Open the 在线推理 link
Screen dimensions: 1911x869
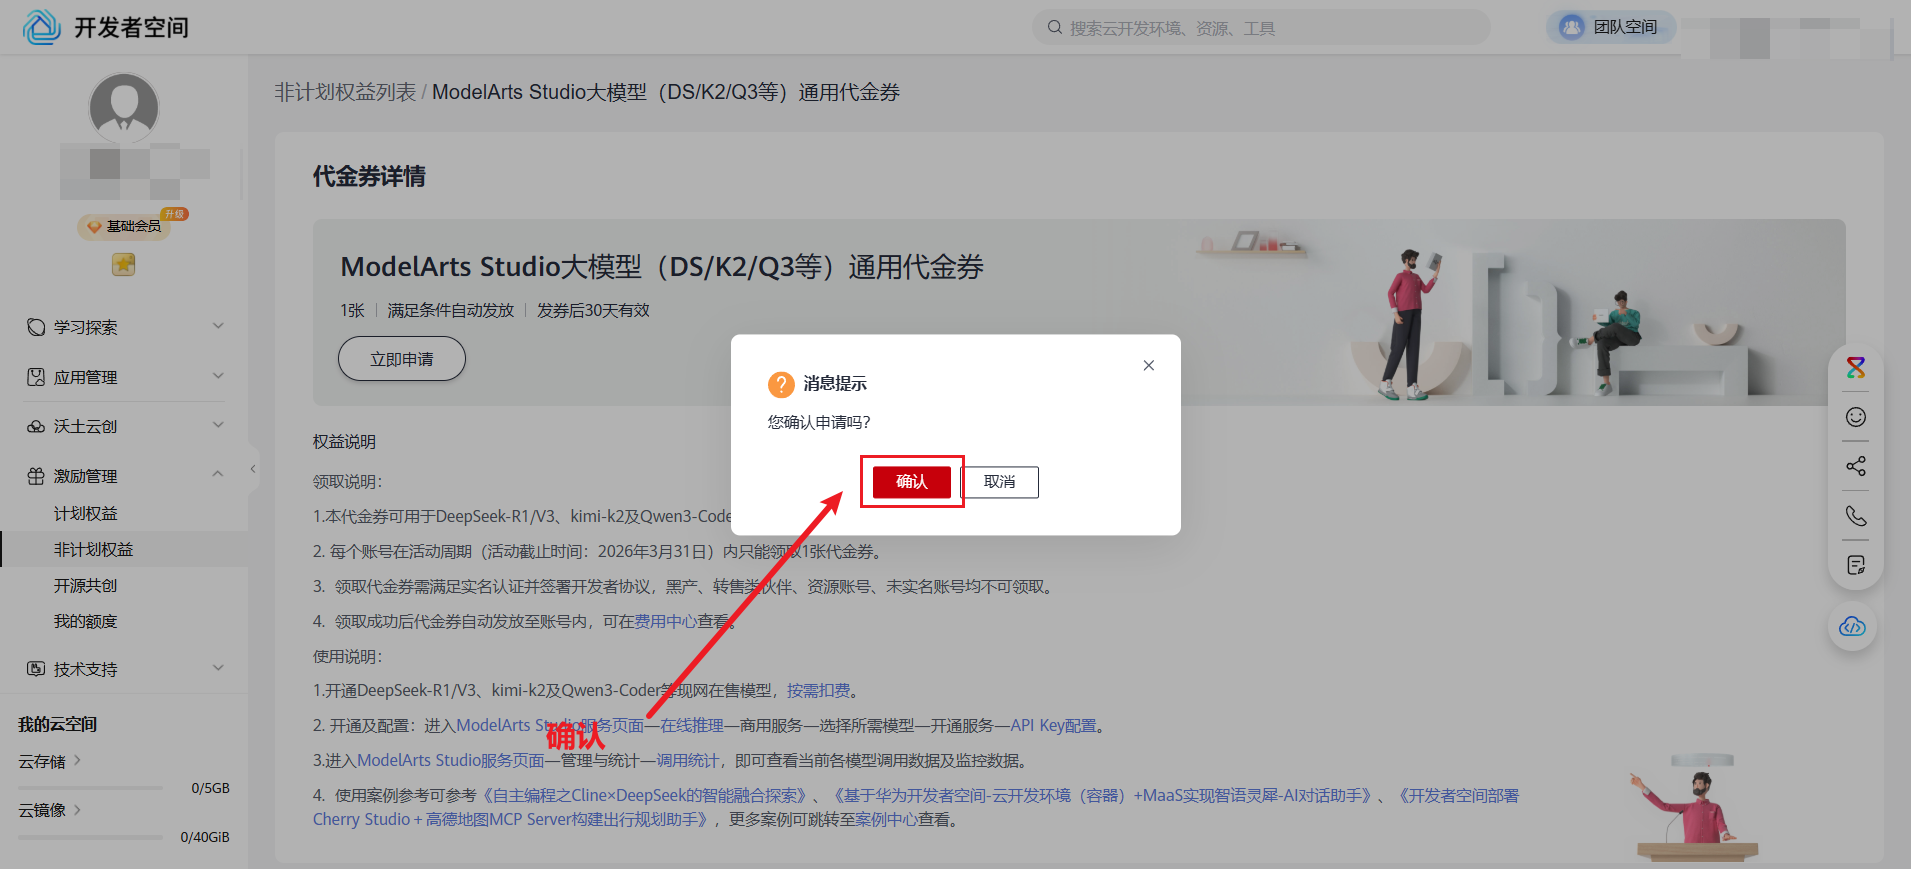tap(692, 725)
